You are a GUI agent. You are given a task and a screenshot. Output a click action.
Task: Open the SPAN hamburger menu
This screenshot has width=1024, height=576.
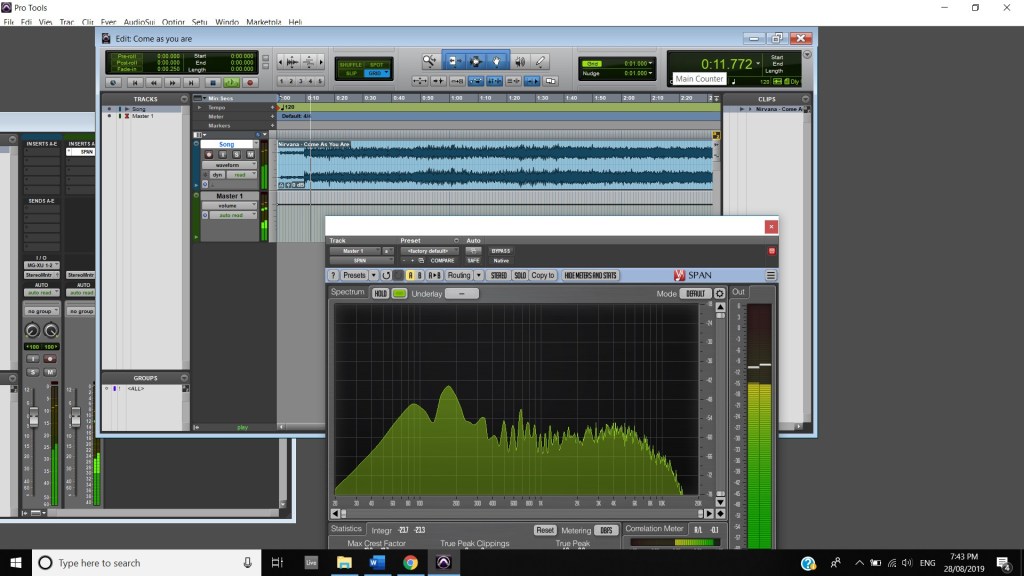coord(771,275)
